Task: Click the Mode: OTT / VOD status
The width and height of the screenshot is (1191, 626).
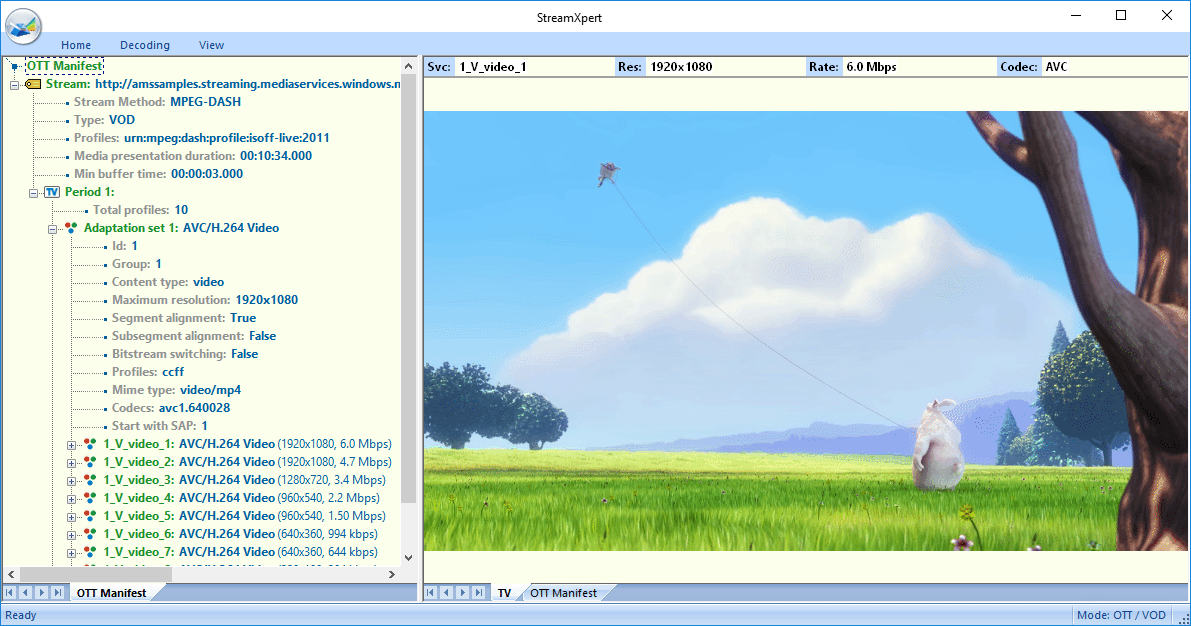Action: pos(1121,615)
